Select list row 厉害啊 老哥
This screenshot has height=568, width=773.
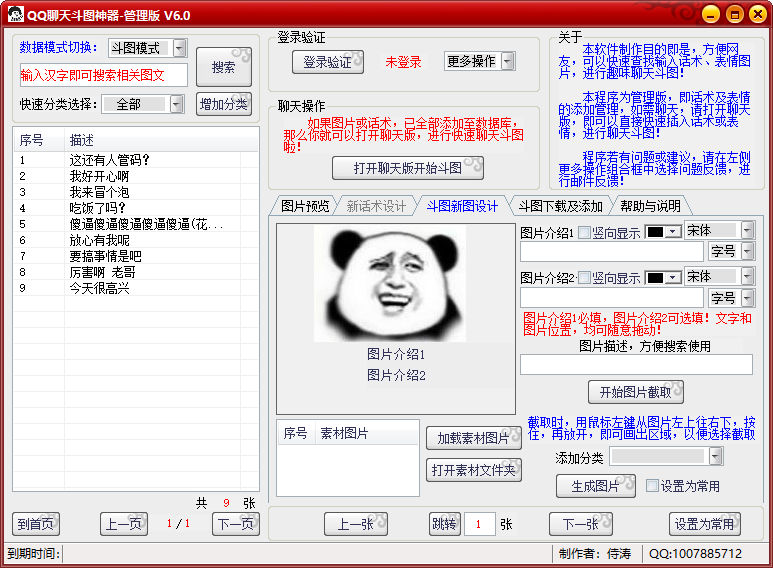136,272
